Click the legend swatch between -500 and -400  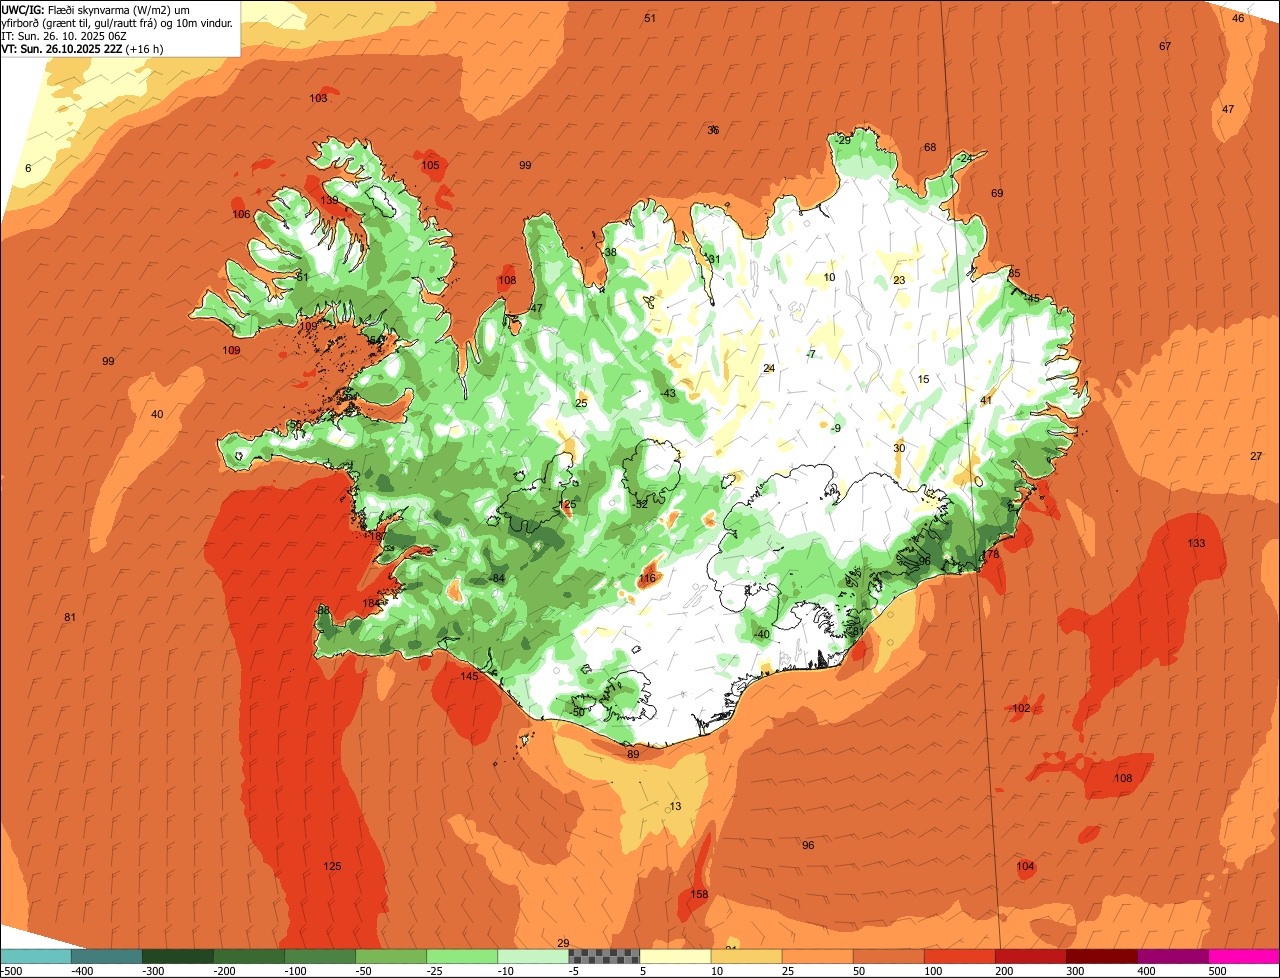click(x=36, y=956)
